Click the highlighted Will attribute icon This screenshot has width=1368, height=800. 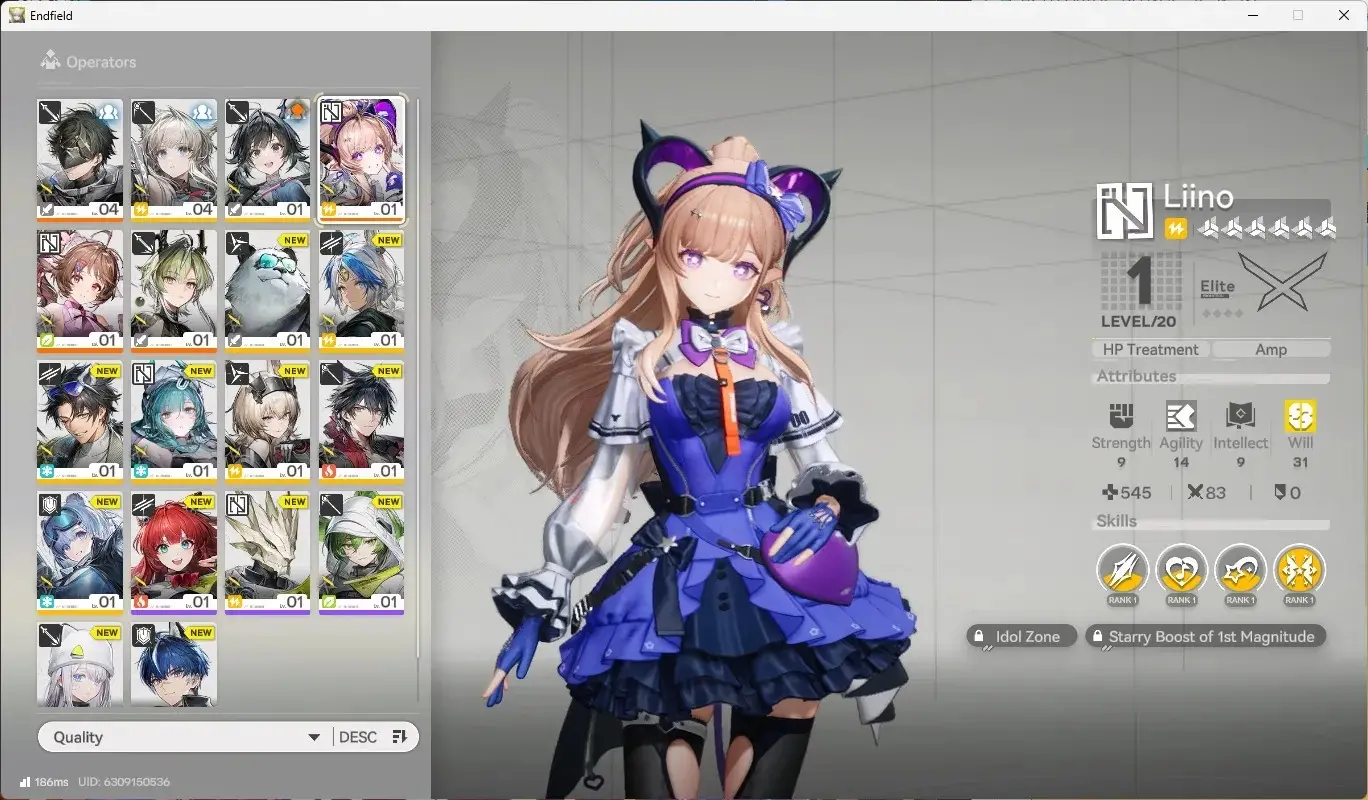pos(1300,416)
